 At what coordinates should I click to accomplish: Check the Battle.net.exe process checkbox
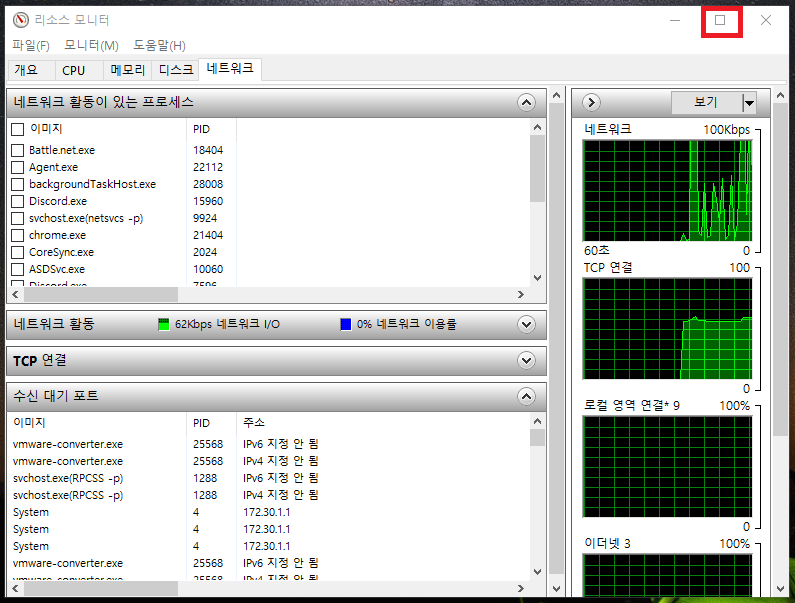[x=18, y=151]
